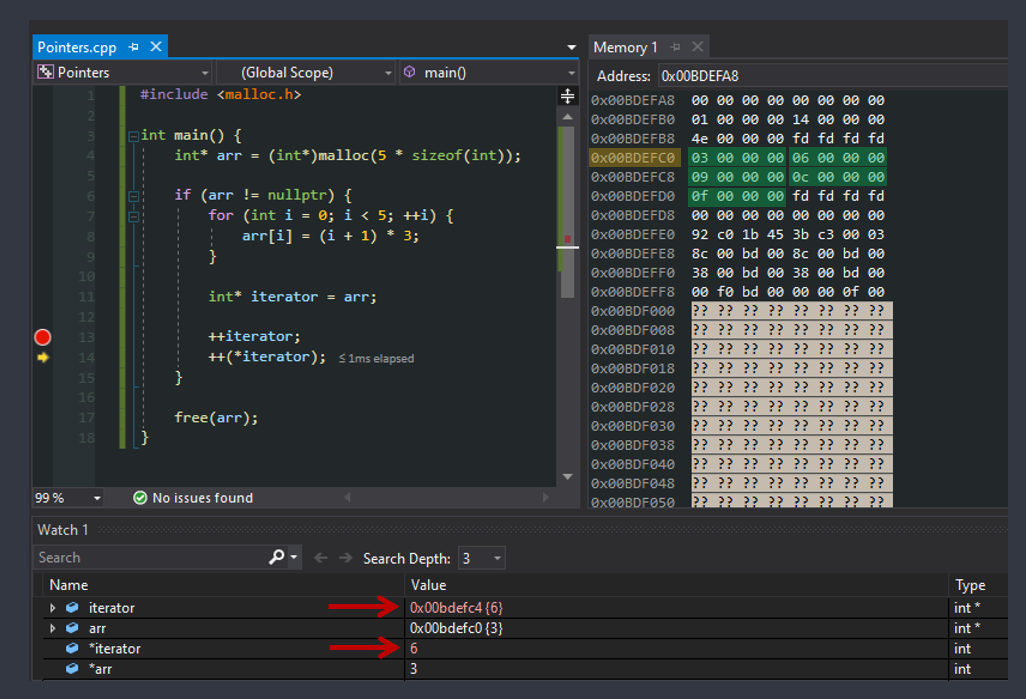The height and width of the screenshot is (699, 1026).
Task: Open the Search Depth dropdown
Action: [x=483, y=558]
